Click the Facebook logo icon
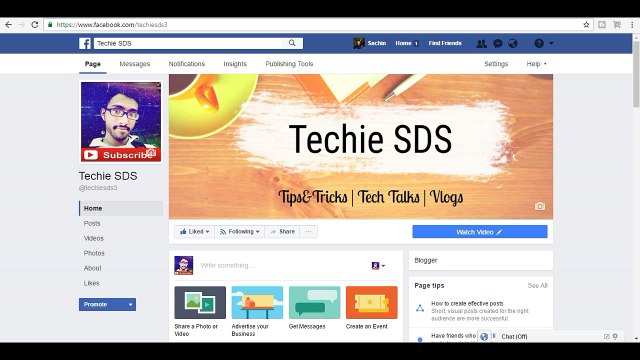The height and width of the screenshot is (360, 640). click(x=85, y=43)
